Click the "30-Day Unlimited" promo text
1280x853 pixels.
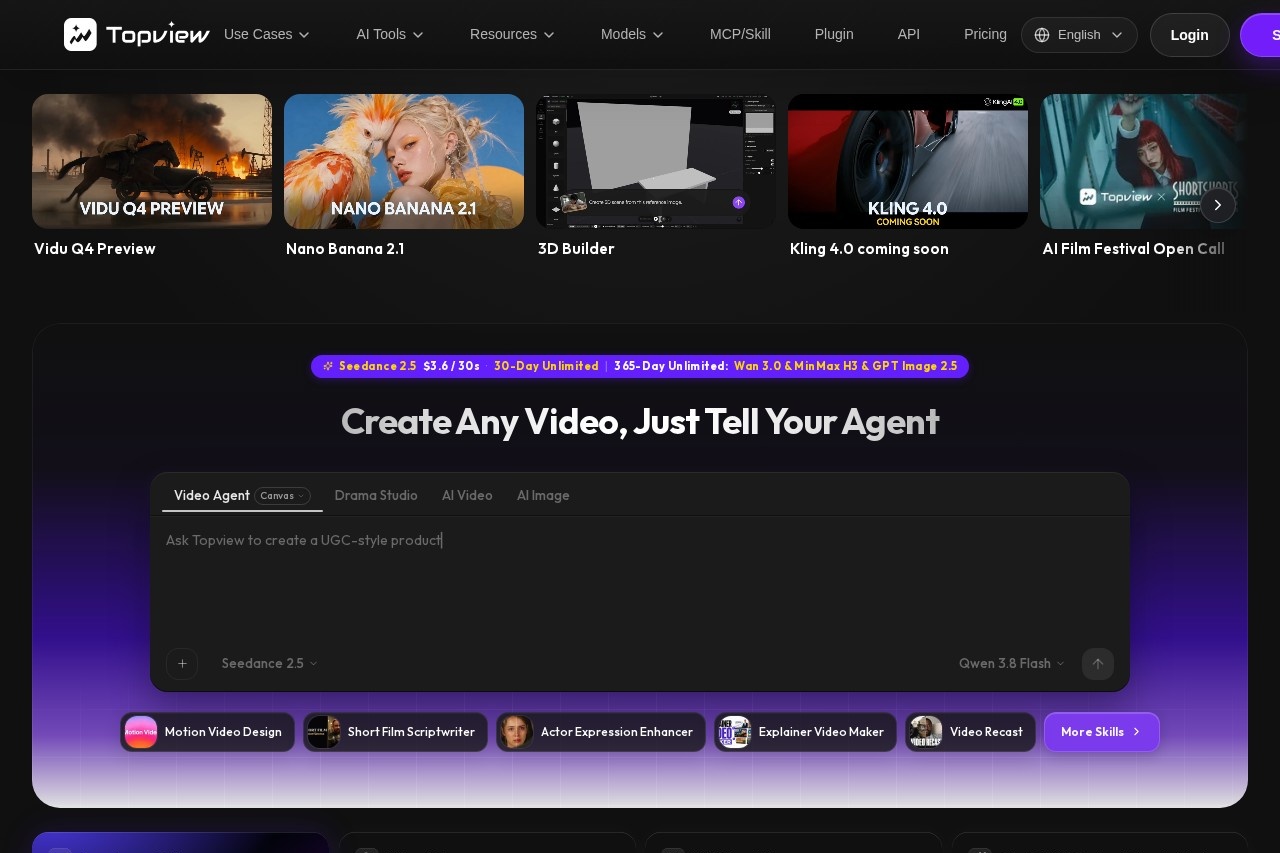coord(546,366)
